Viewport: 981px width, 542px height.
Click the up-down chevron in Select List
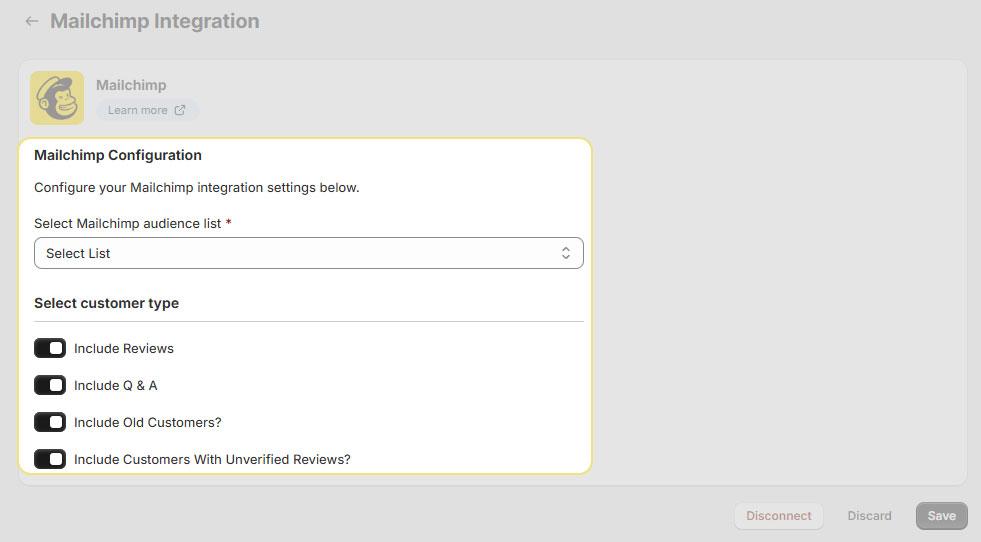click(566, 253)
